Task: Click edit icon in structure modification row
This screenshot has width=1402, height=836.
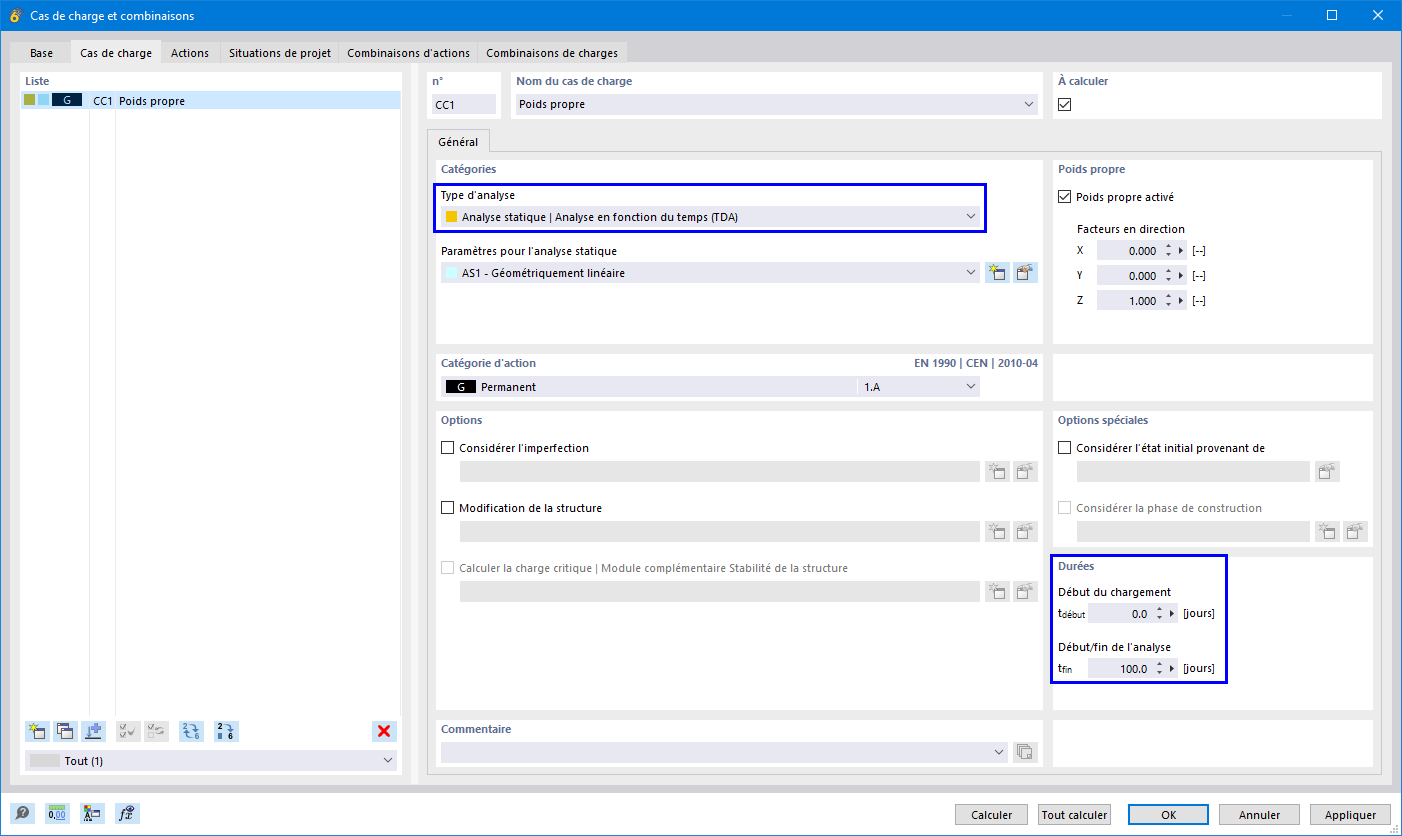Action: pos(1025,532)
